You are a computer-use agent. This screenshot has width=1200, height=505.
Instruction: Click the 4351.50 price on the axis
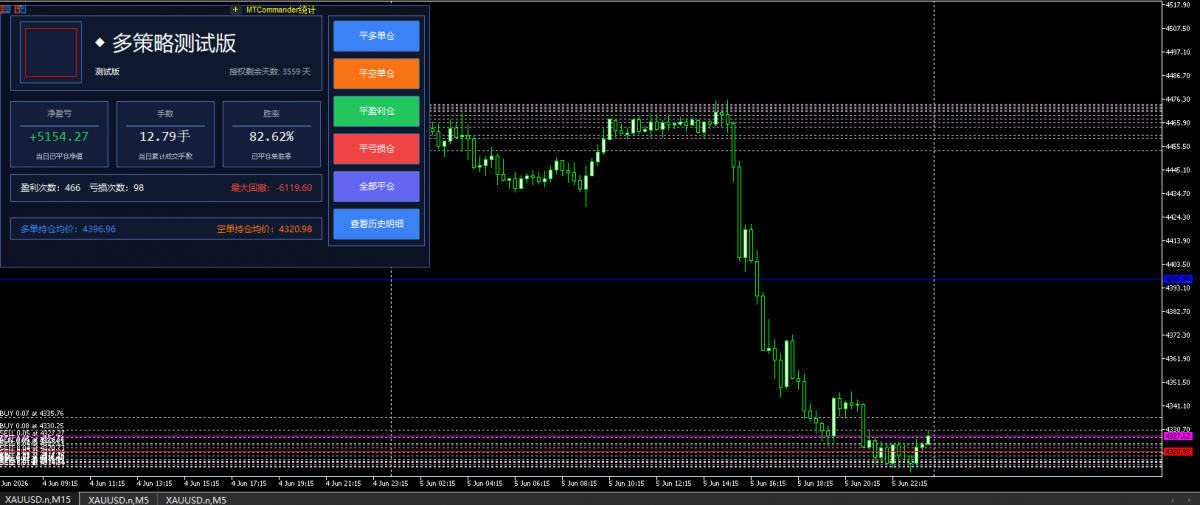click(1178, 382)
